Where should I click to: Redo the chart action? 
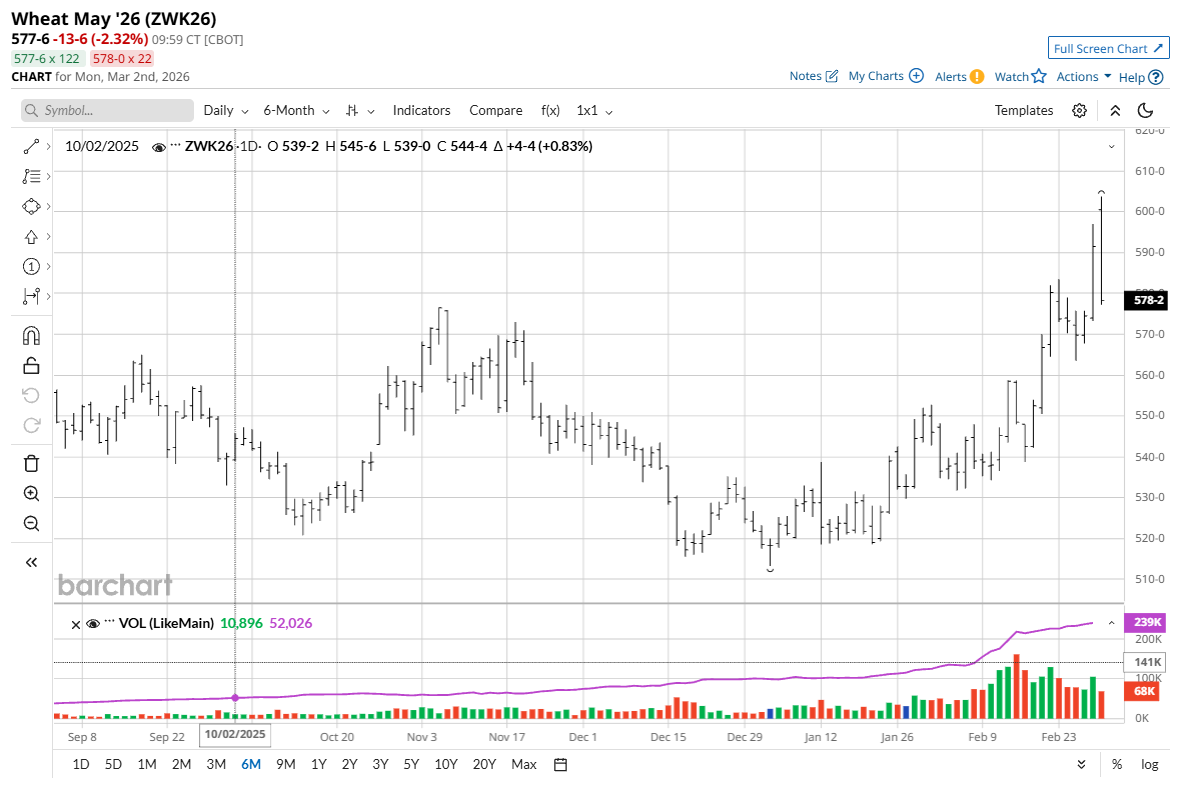[x=31, y=425]
